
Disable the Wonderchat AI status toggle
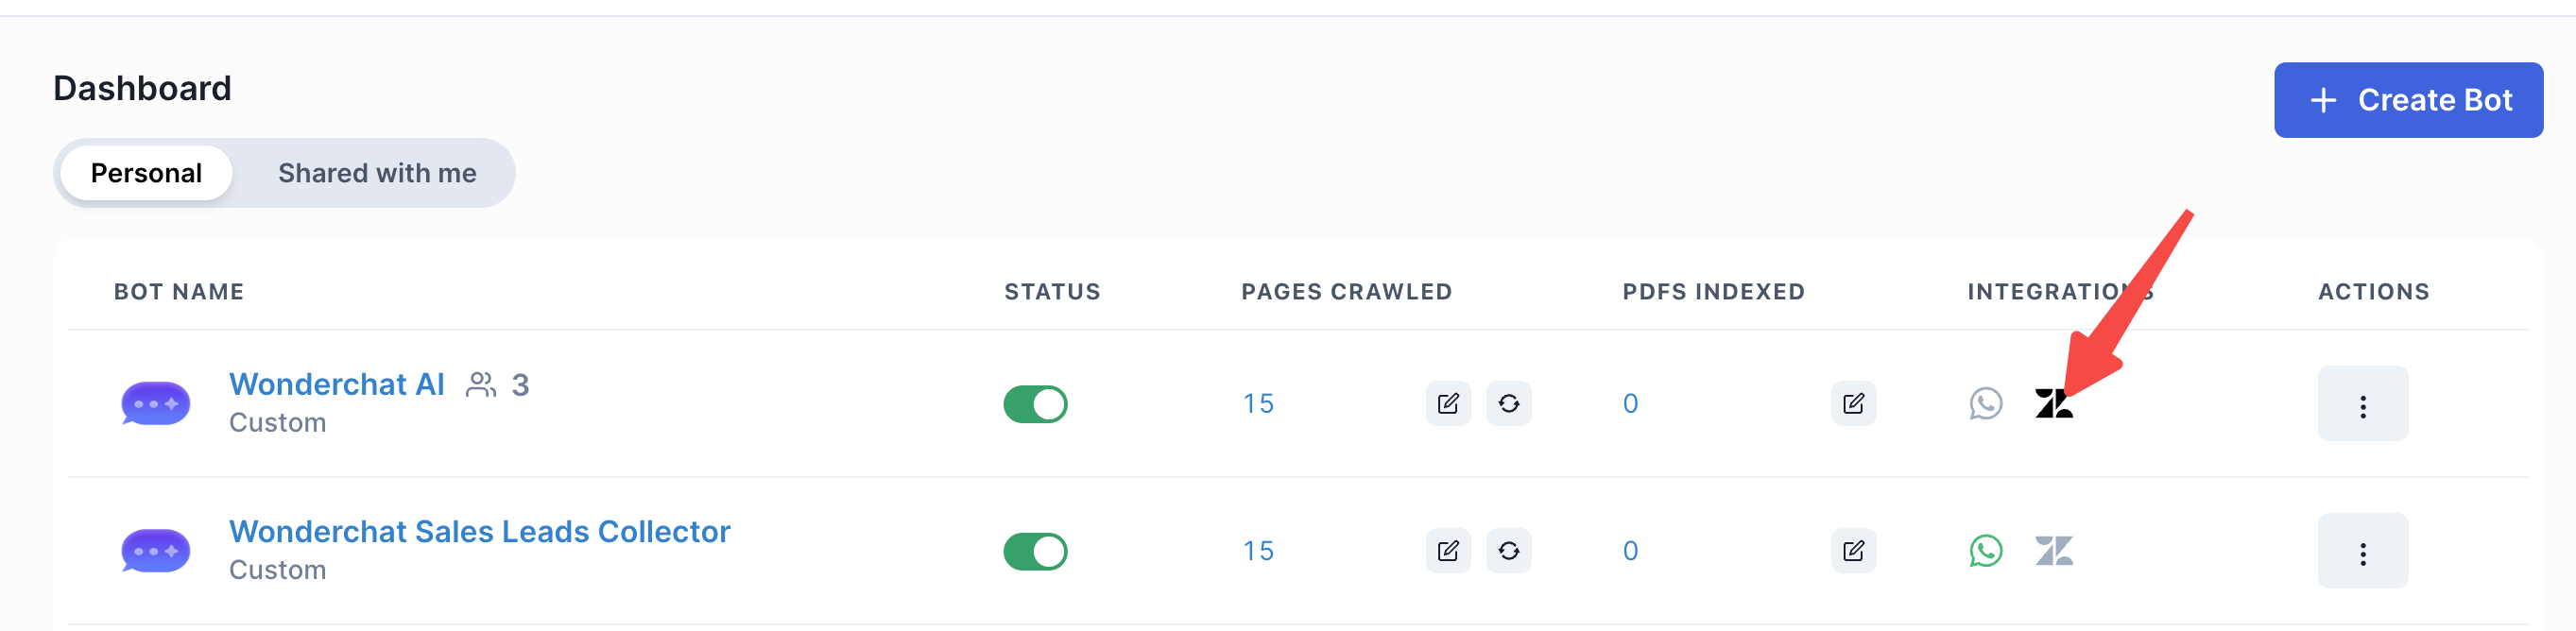1035,405
